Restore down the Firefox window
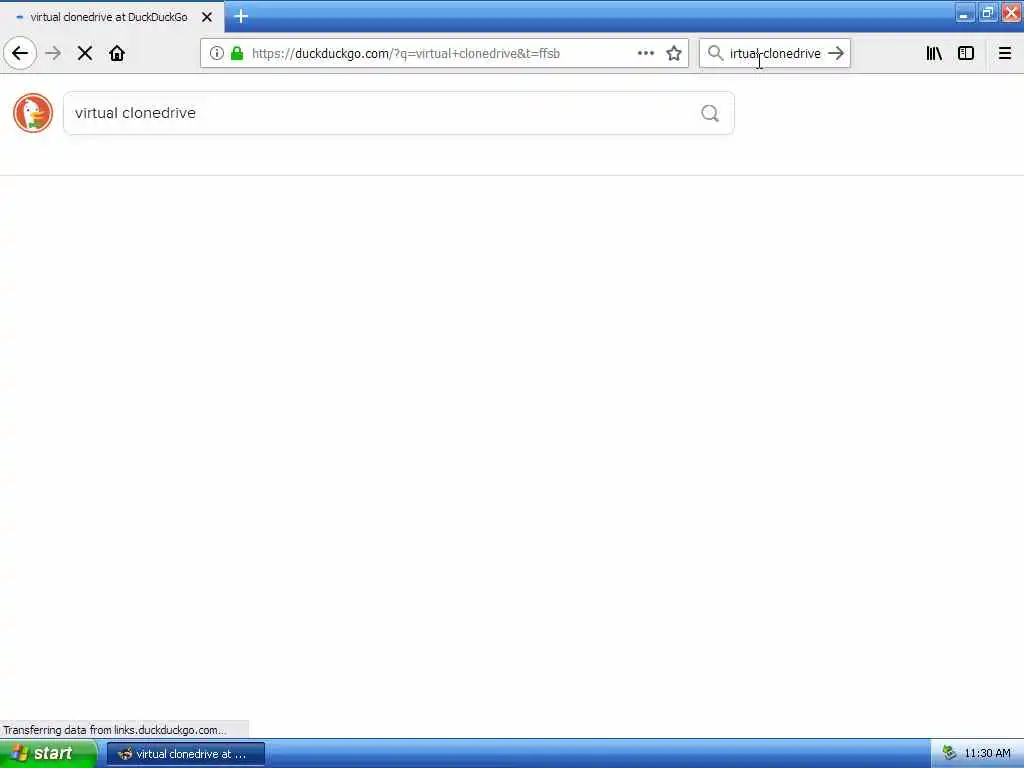 pyautogui.click(x=988, y=13)
